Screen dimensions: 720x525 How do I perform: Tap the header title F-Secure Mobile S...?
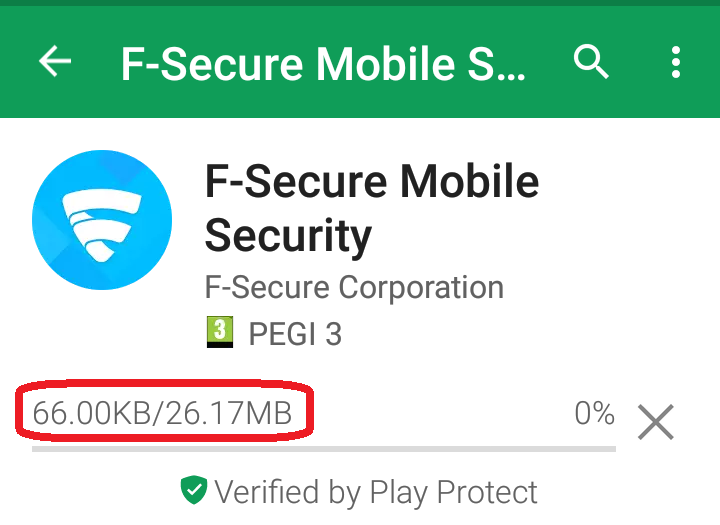[323, 63]
